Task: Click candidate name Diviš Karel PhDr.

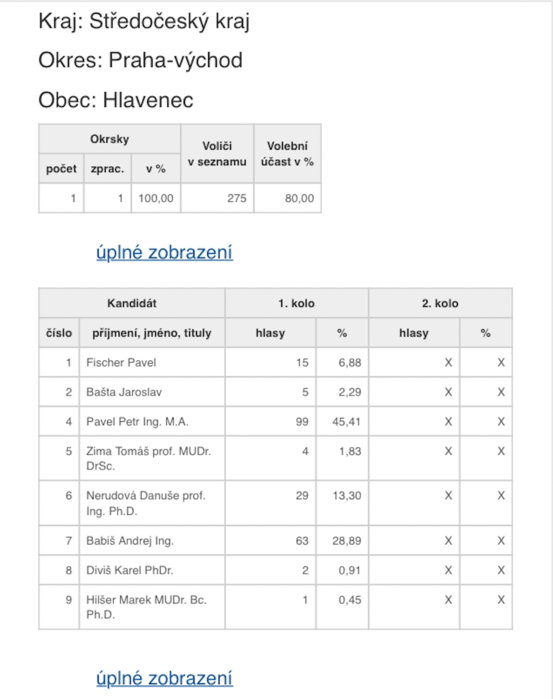Action: [130, 570]
